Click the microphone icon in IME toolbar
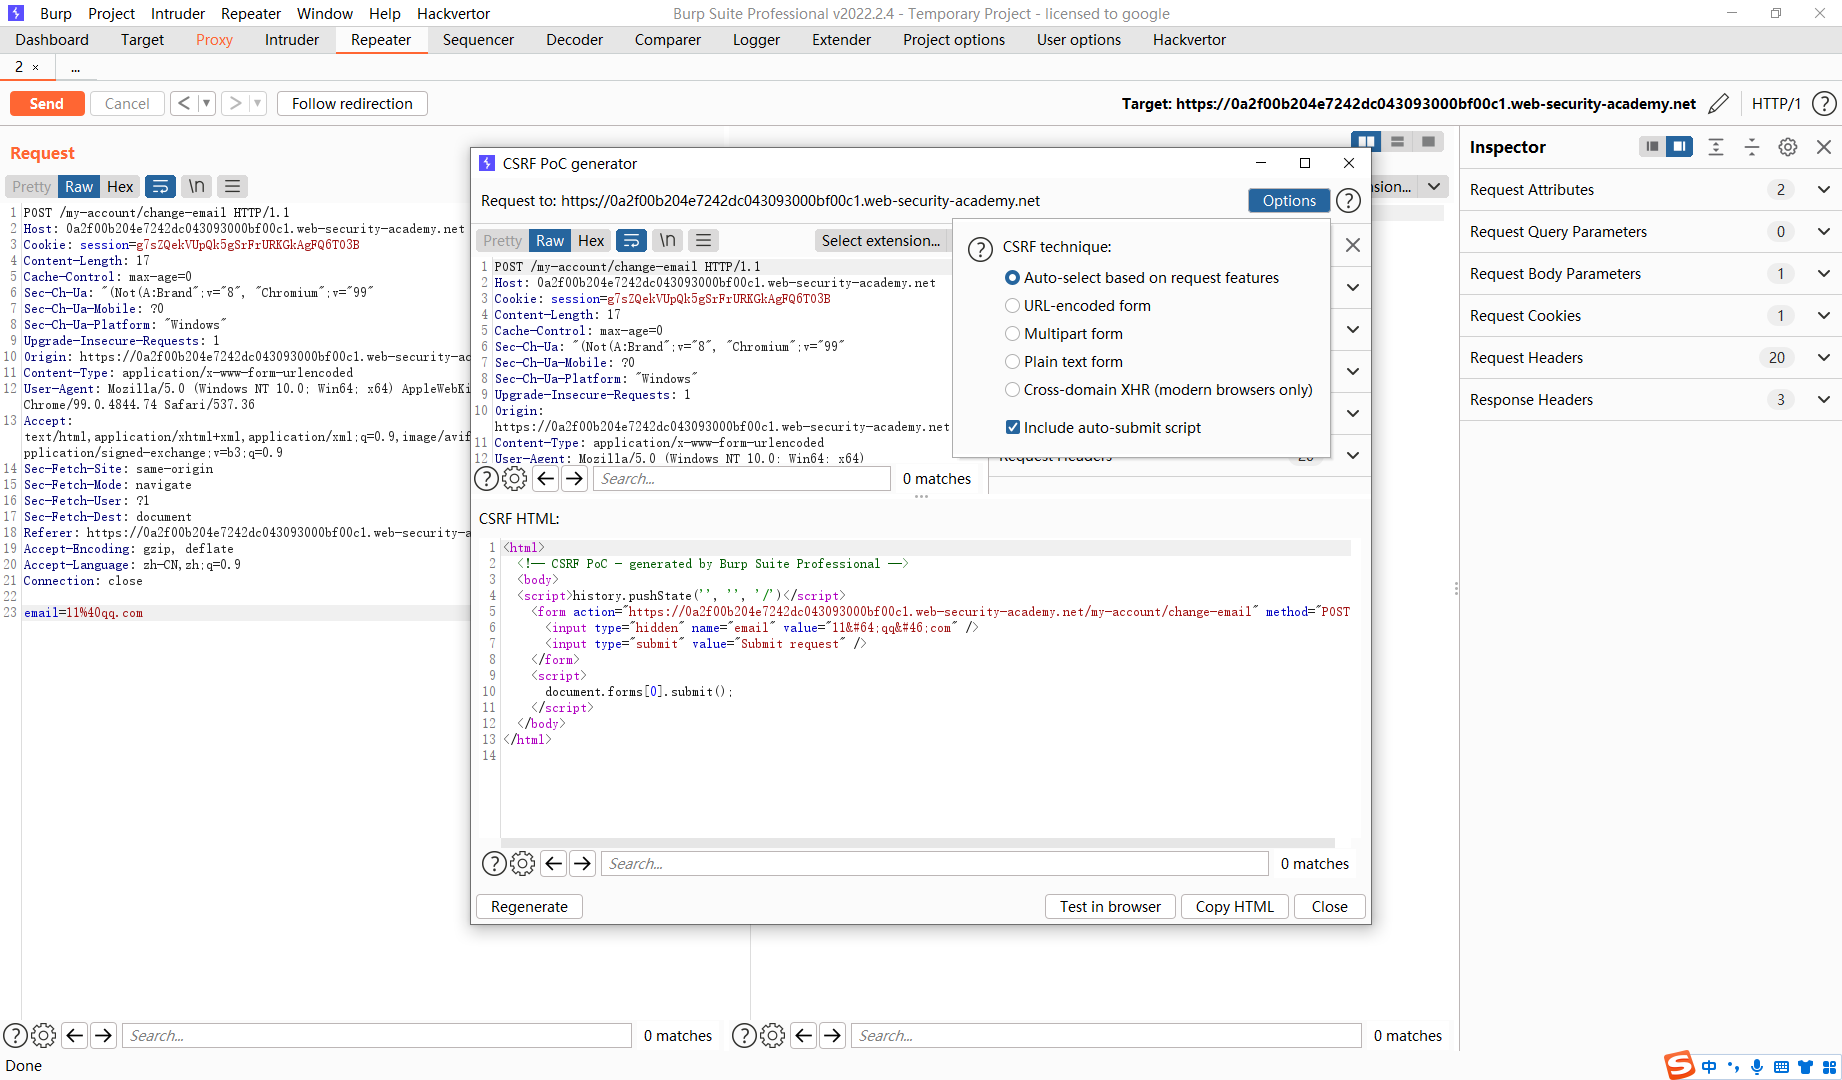1842x1080 pixels. (1757, 1067)
